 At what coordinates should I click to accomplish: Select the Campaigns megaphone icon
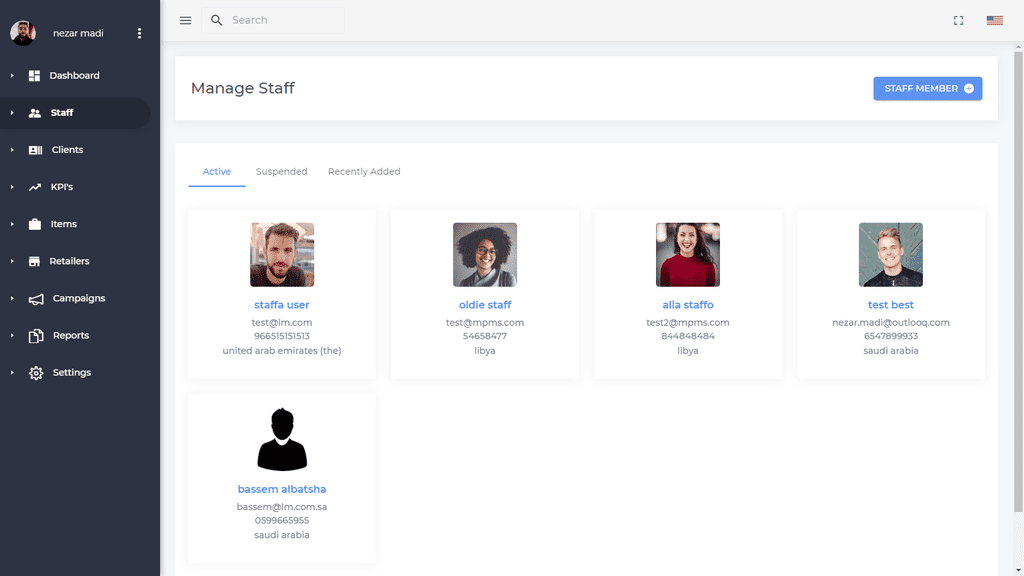(36, 299)
